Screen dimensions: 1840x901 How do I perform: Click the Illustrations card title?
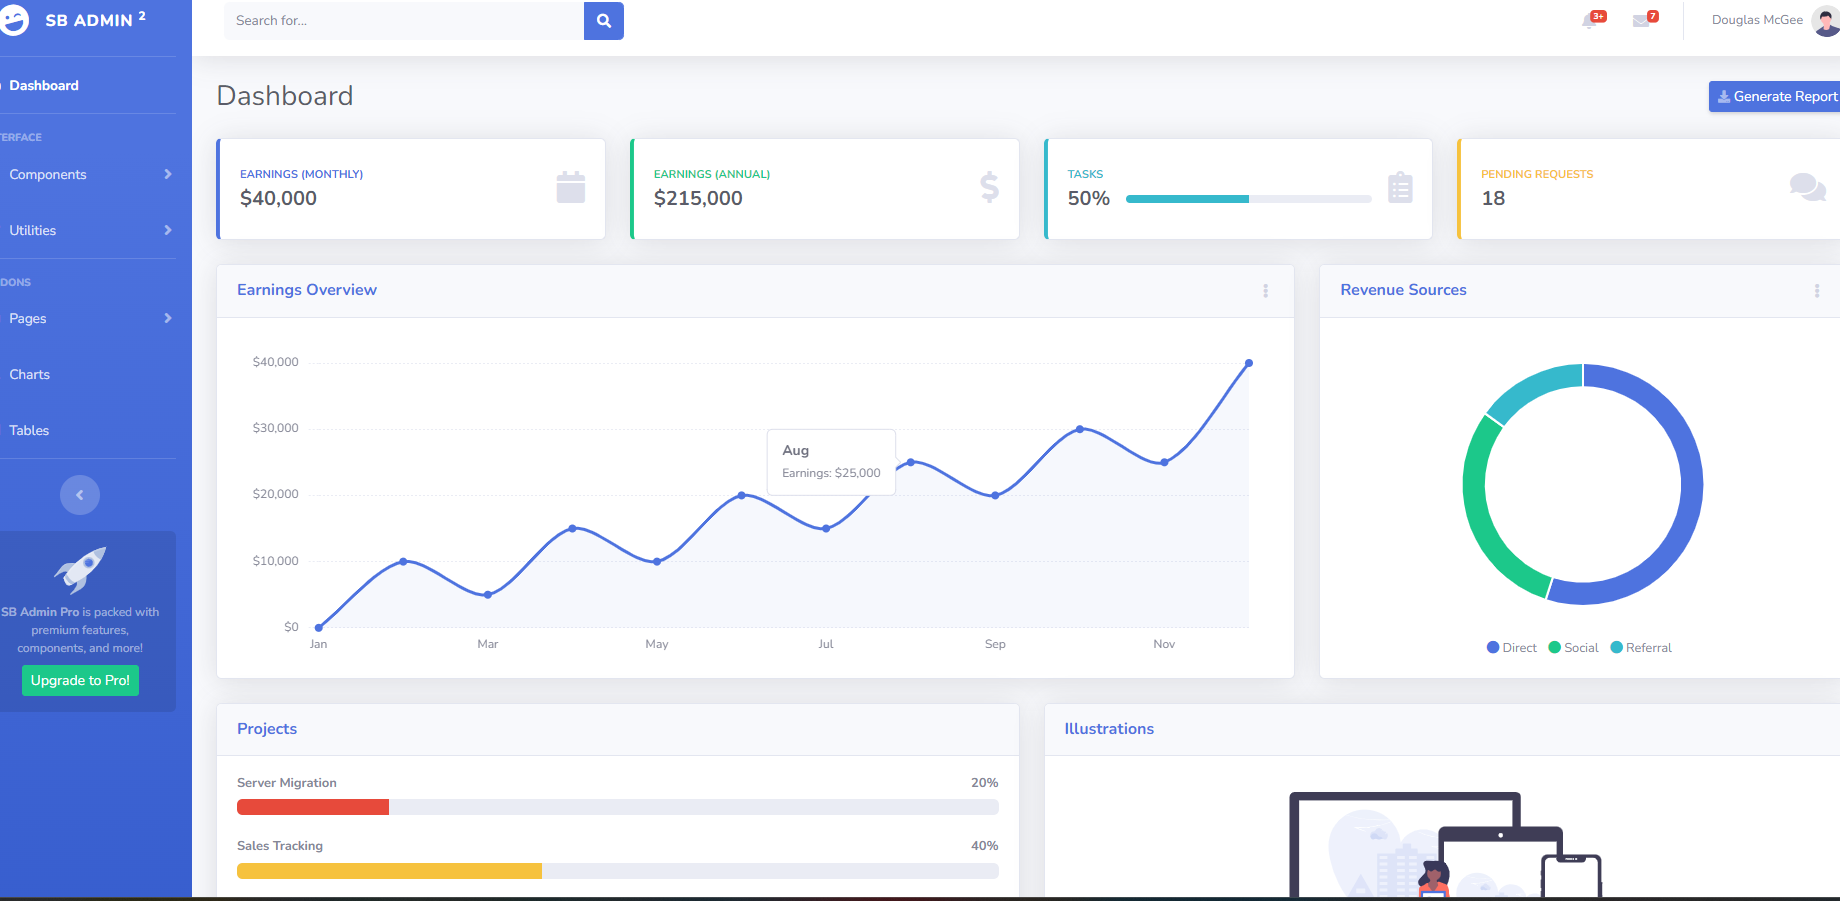coord(1109,729)
